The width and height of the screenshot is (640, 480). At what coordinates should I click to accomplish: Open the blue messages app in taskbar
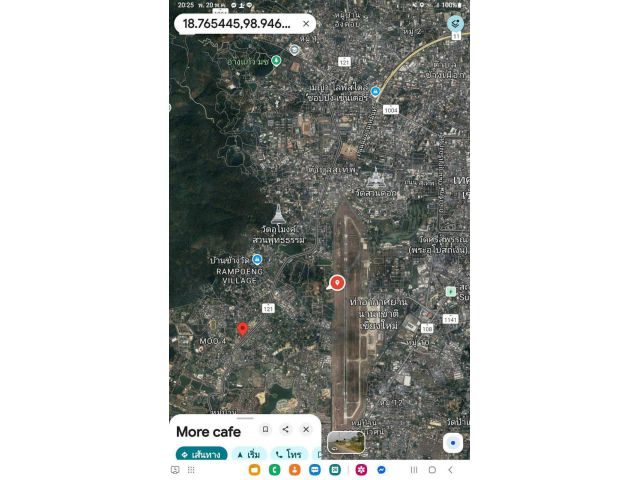tap(315, 470)
